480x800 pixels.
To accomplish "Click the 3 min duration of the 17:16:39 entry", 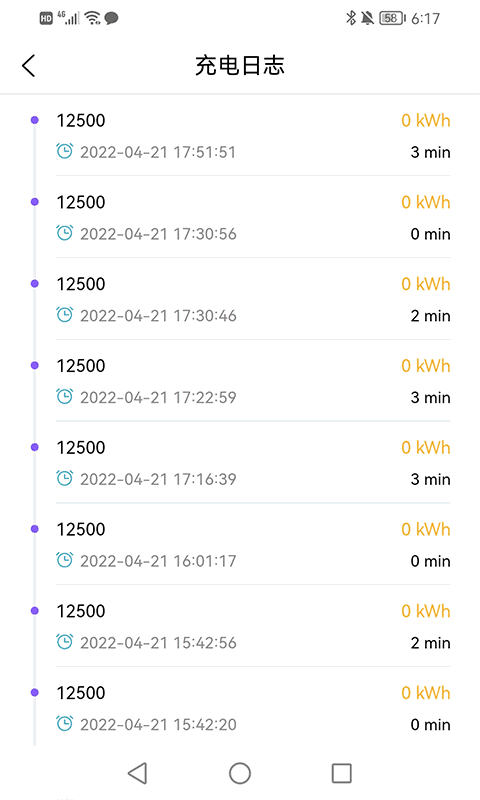I will tap(431, 480).
